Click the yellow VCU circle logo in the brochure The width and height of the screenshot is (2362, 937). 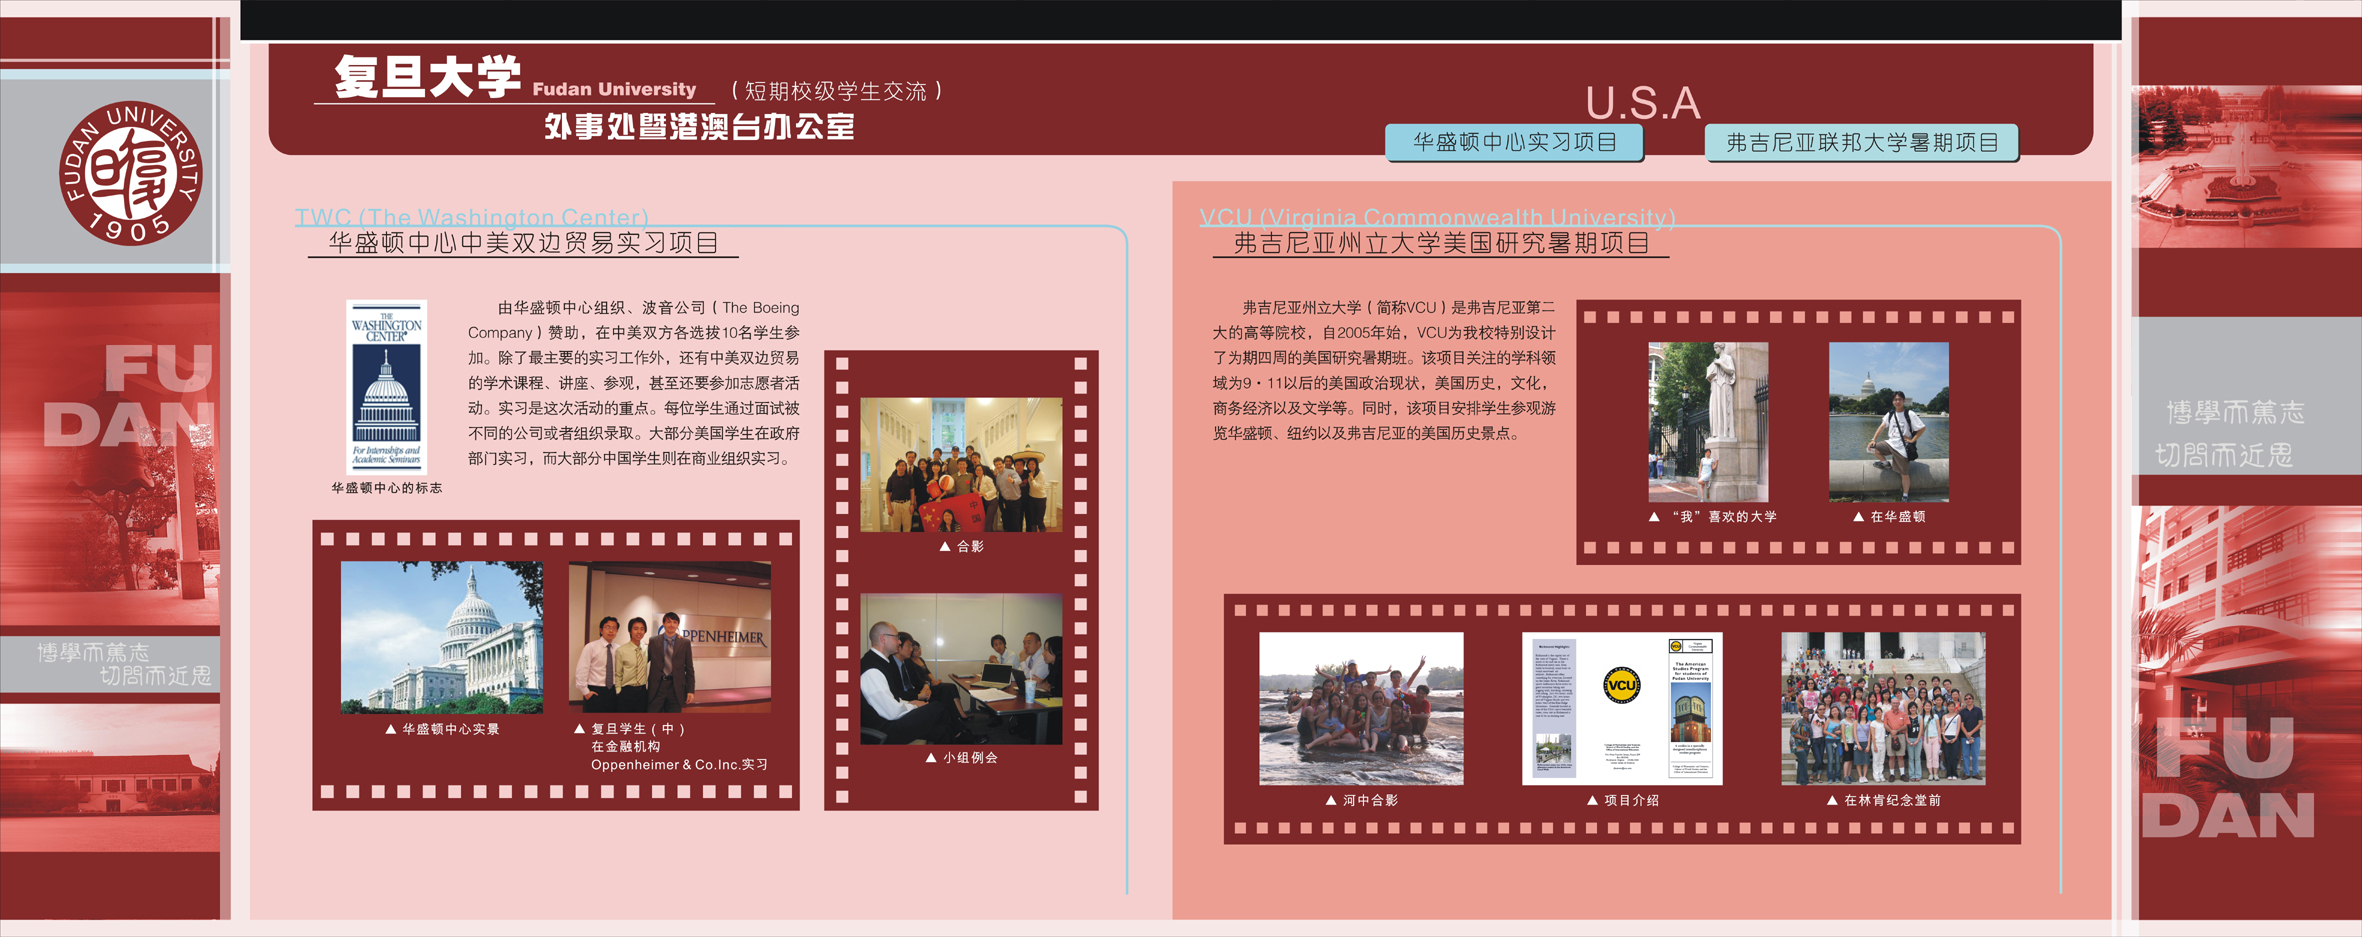pyautogui.click(x=1621, y=686)
